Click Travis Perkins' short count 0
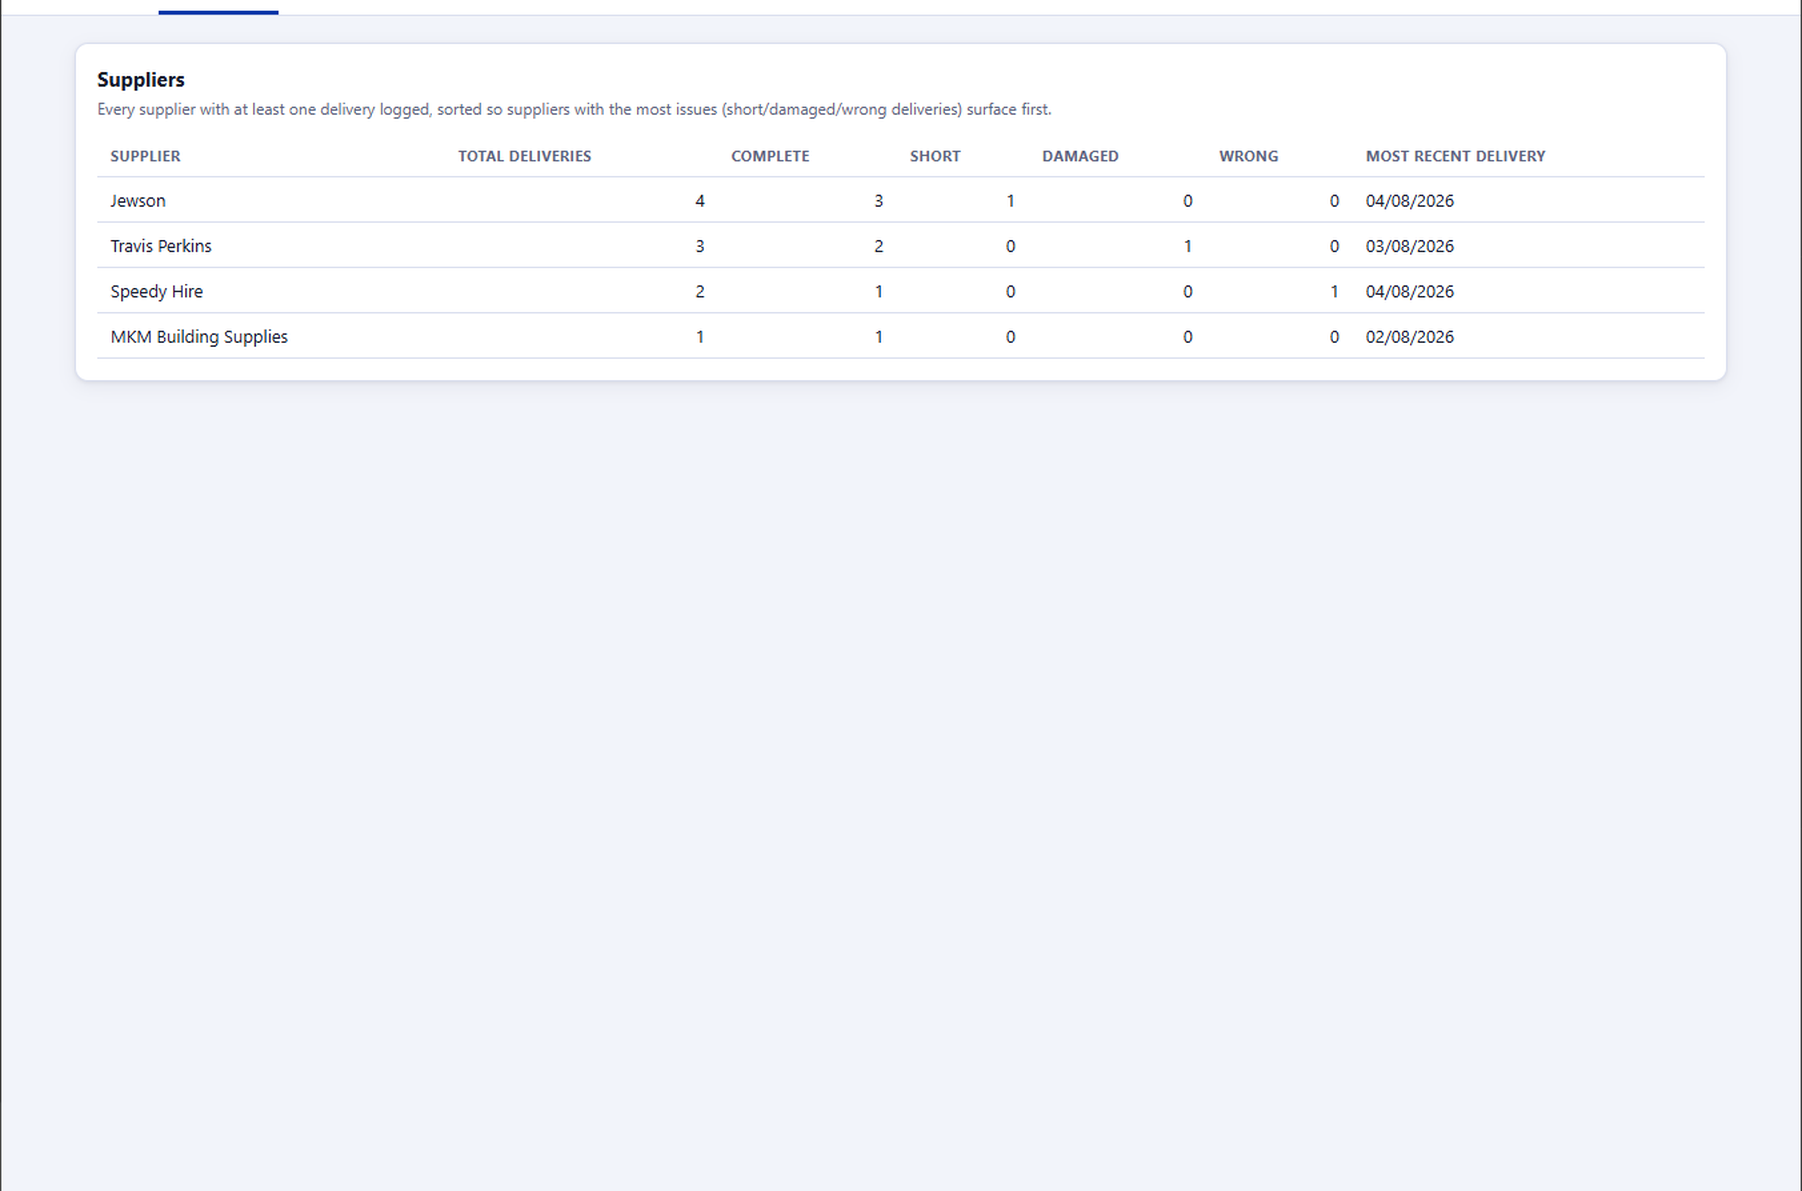The width and height of the screenshot is (1802, 1191). (1010, 246)
